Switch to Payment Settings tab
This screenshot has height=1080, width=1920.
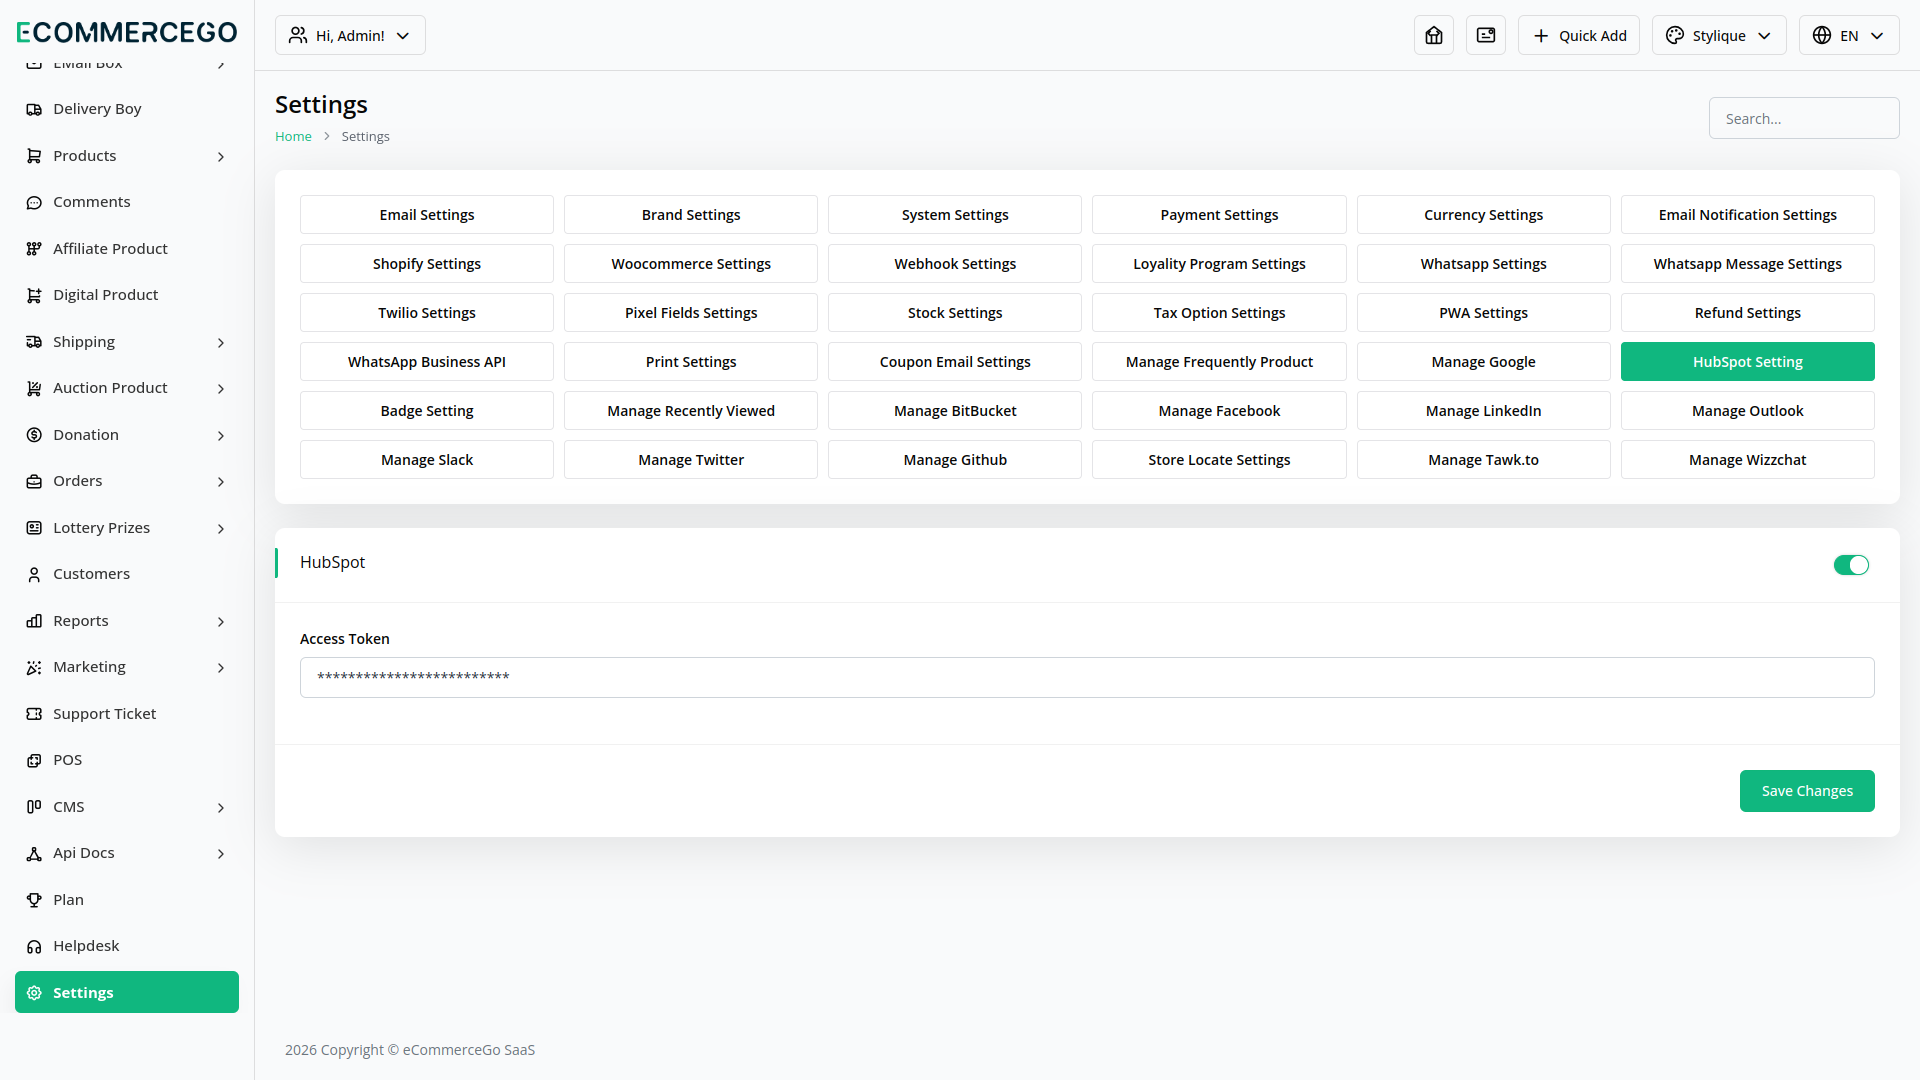1219,215
